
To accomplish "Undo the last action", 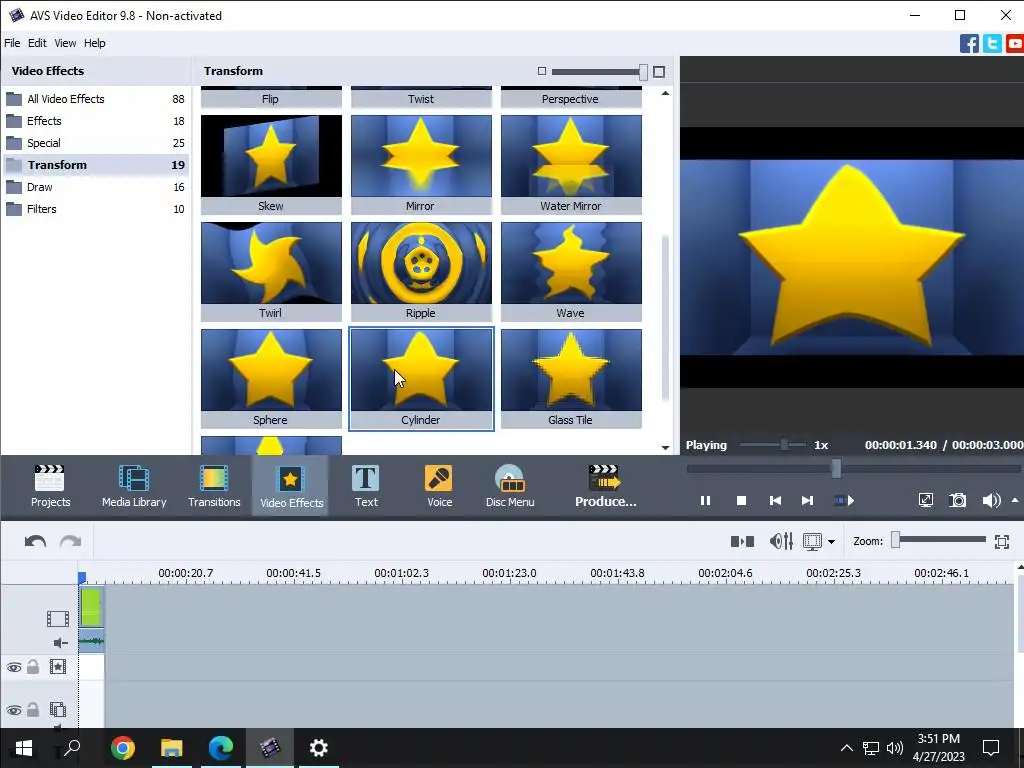I will [x=35, y=541].
